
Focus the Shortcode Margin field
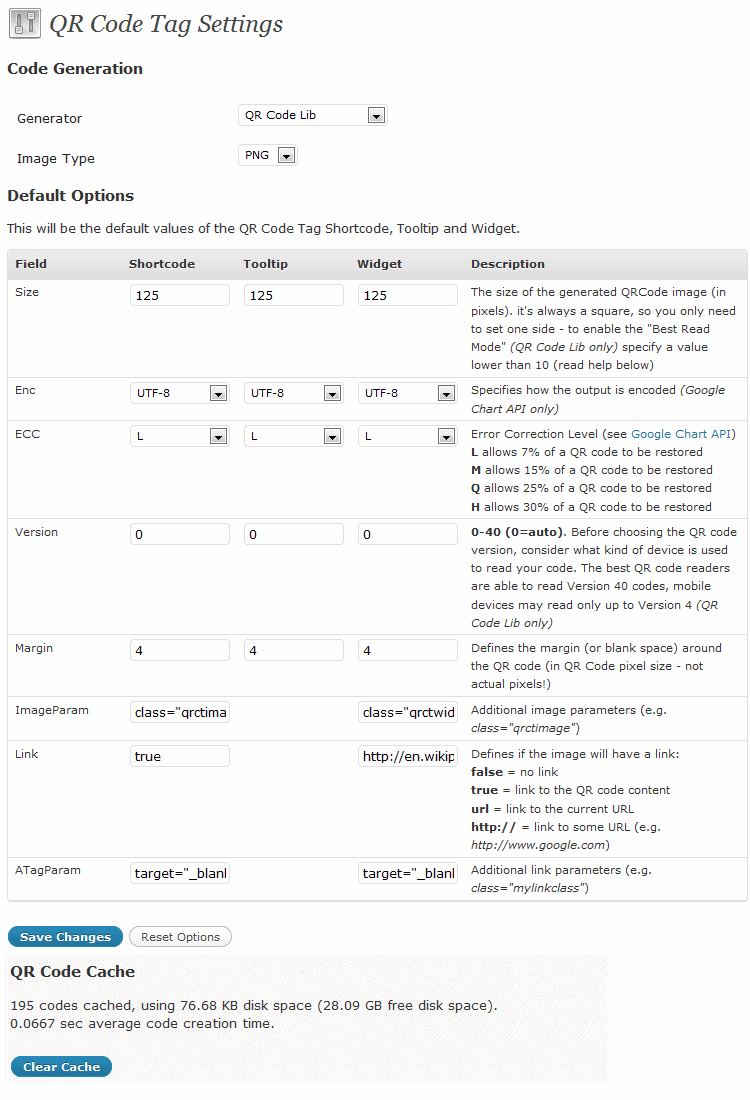180,651
